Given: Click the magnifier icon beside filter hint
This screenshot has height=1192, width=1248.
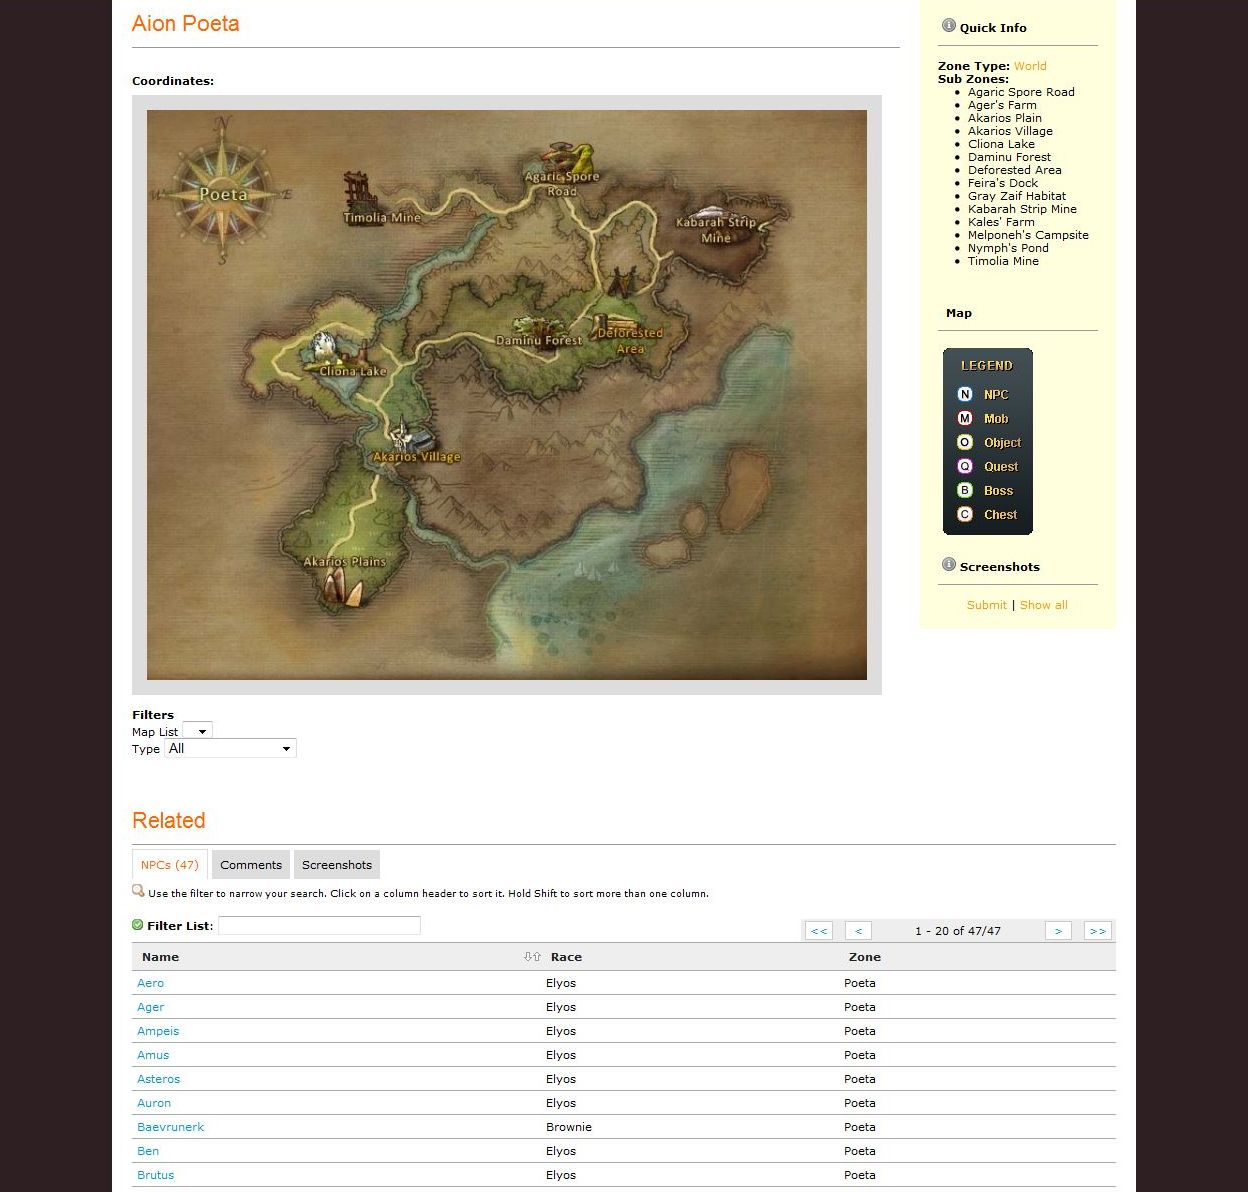Looking at the screenshot, I should point(138,891).
